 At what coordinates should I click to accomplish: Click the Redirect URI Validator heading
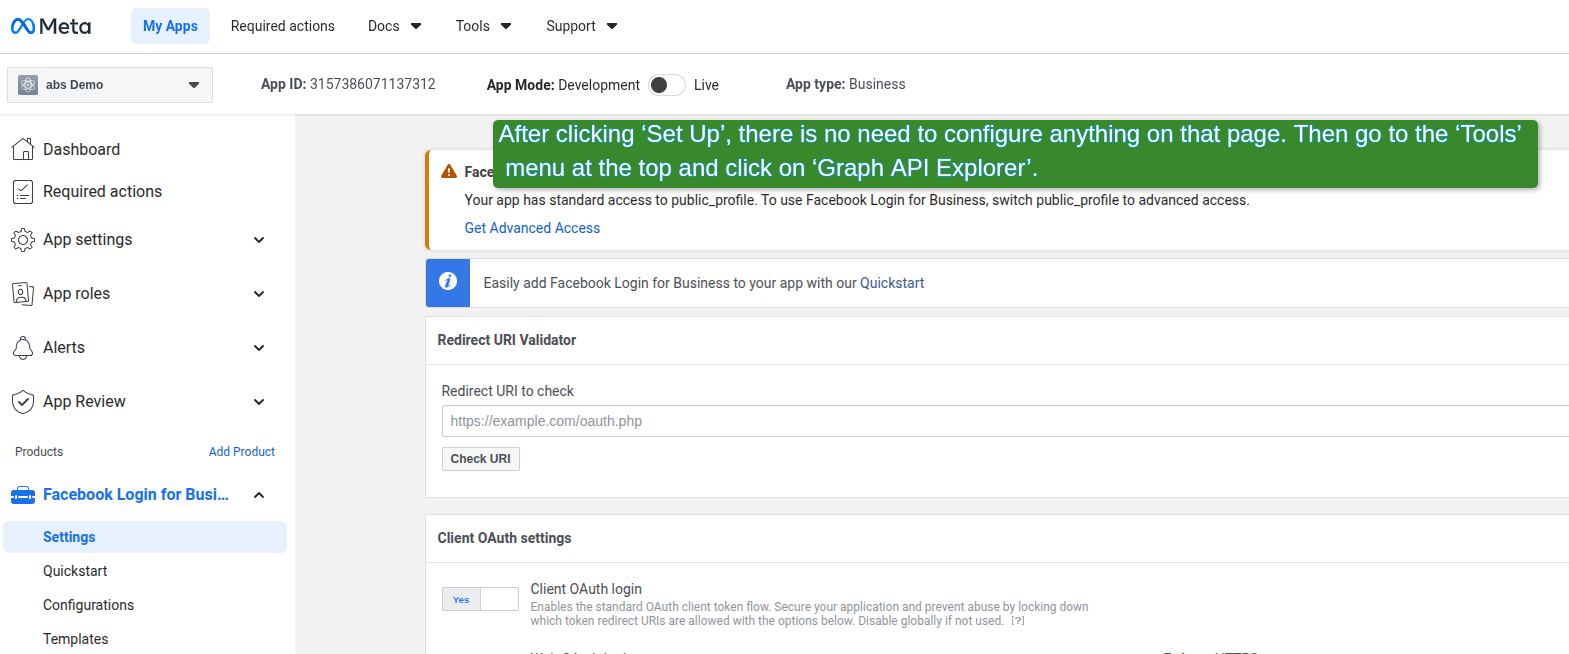coord(507,340)
